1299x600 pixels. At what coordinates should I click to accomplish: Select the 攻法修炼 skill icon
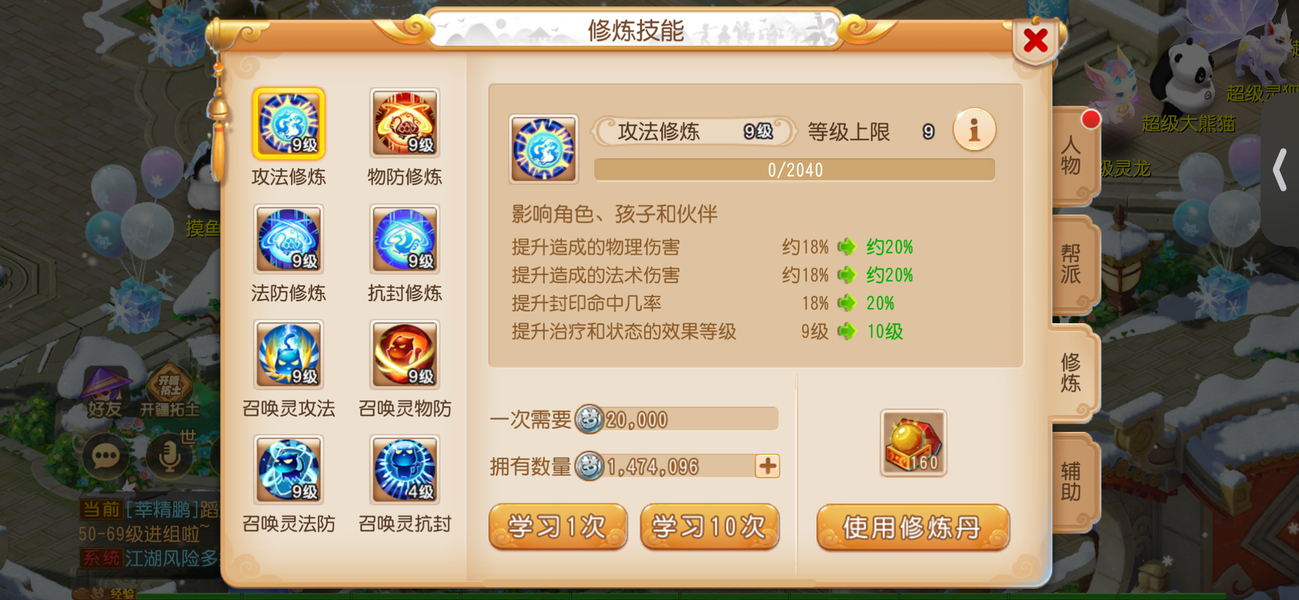tap(289, 124)
